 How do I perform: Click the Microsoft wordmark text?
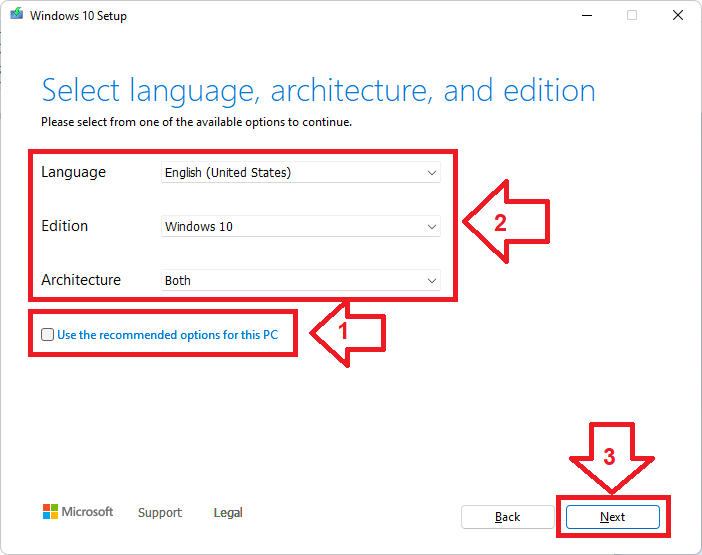pos(87,512)
